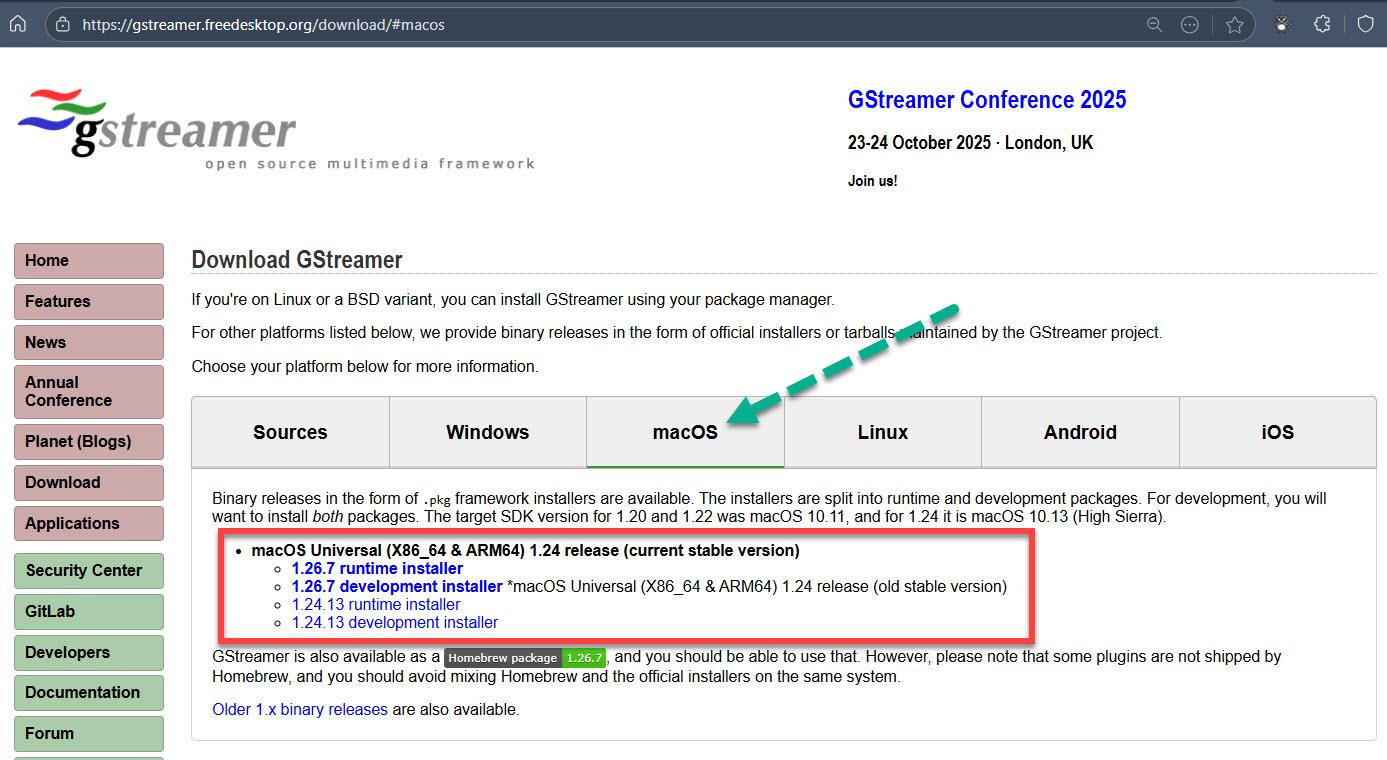Click 1.24.13 development installer link
Screen dimensions: 1387x760
click(394, 623)
